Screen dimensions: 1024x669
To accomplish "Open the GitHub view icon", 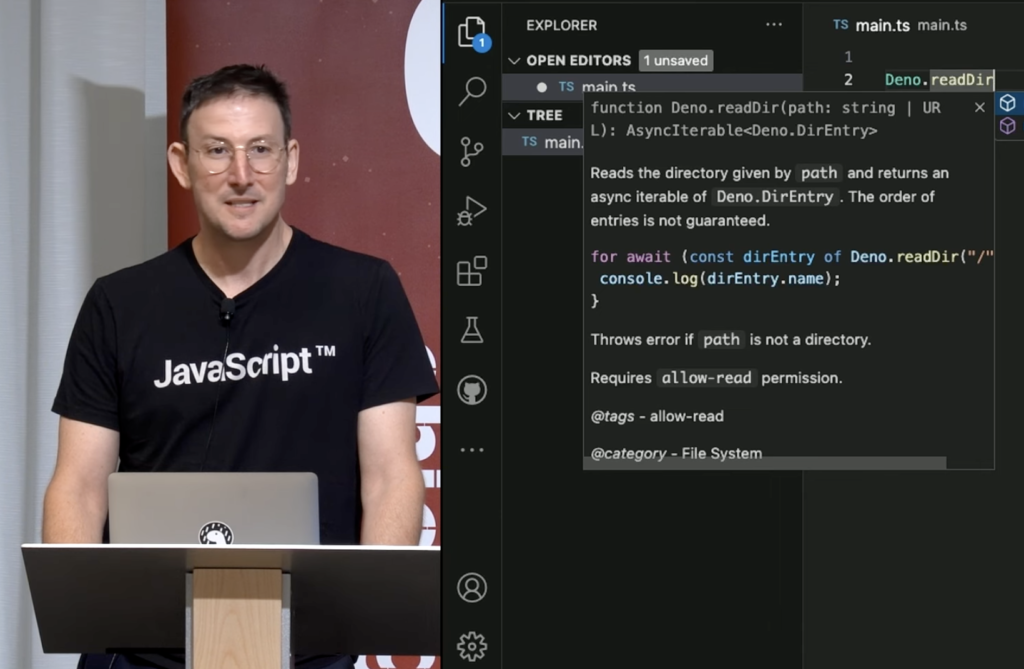I will pos(472,390).
